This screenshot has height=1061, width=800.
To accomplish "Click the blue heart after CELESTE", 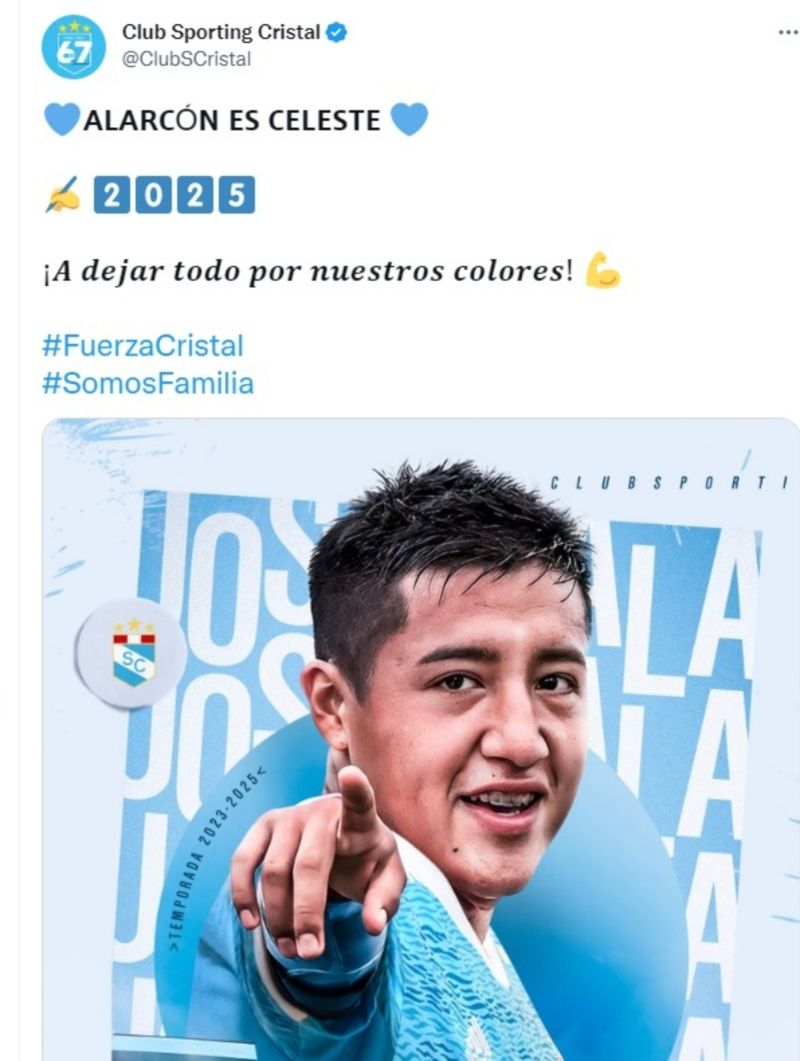I will tap(409, 119).
